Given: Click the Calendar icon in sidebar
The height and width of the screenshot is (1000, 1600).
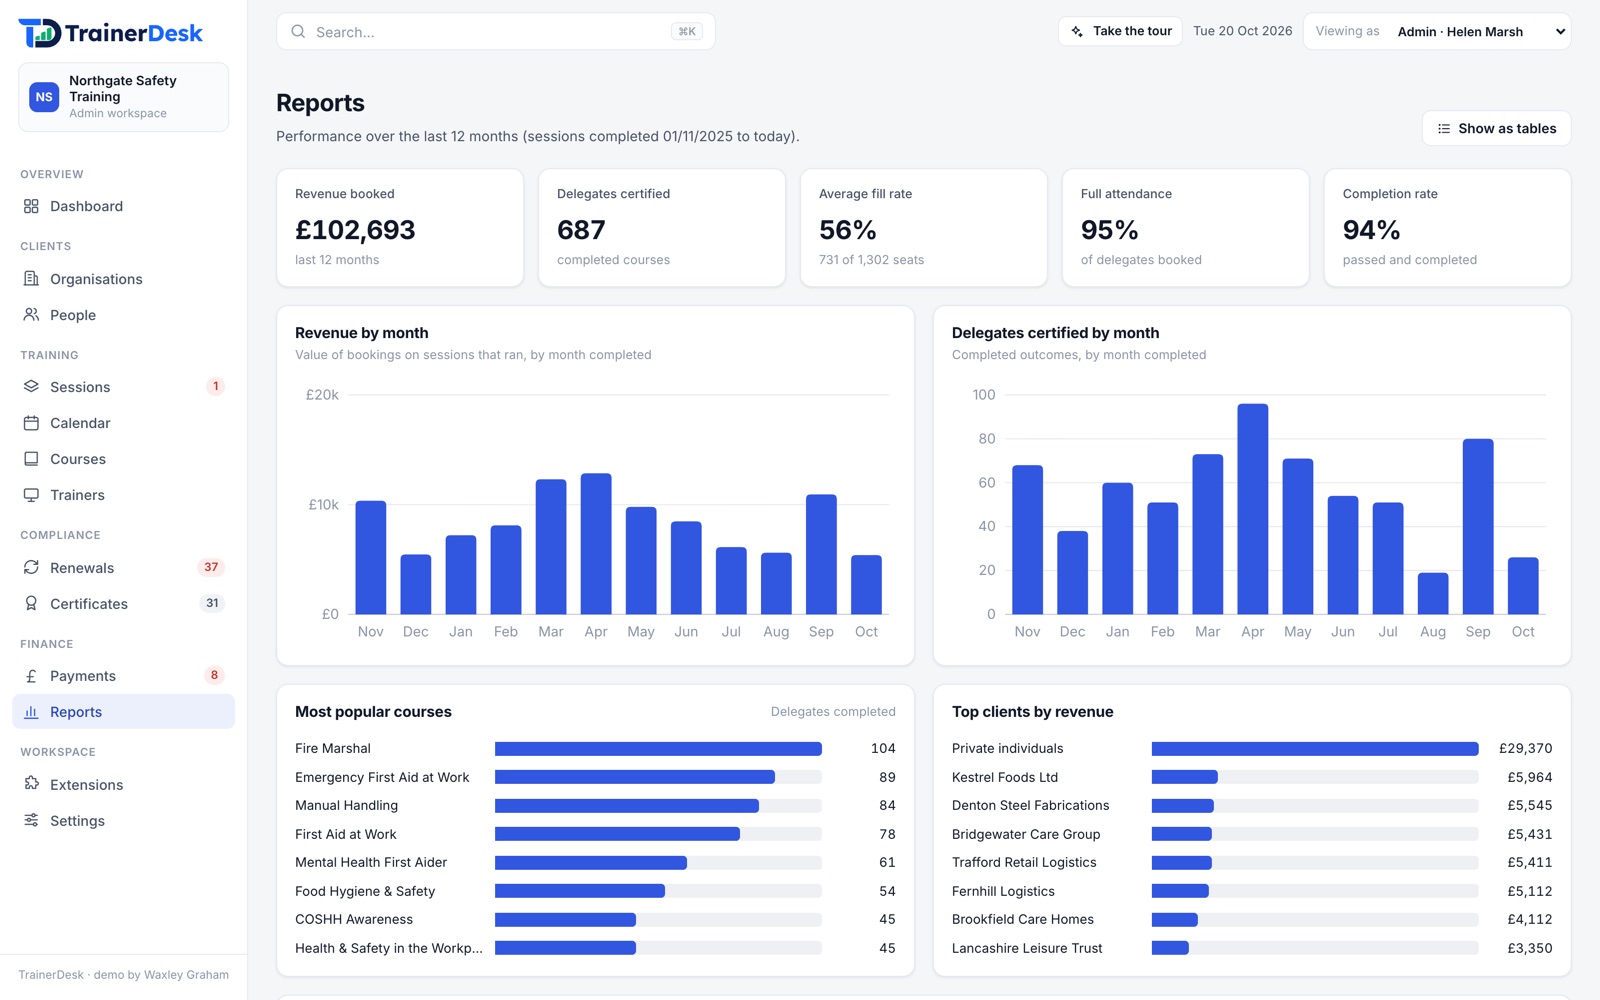Looking at the screenshot, I should pyautogui.click(x=31, y=423).
